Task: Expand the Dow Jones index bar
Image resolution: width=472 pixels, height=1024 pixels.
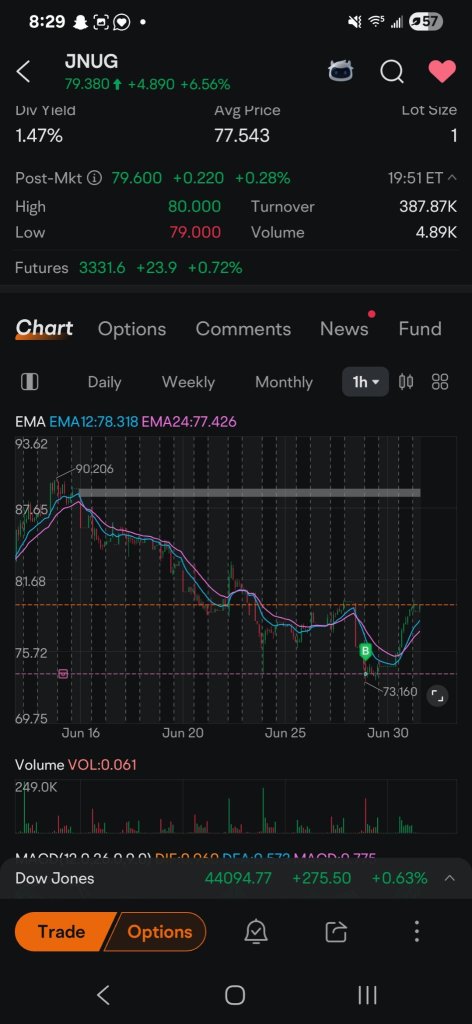Action: 449,878
